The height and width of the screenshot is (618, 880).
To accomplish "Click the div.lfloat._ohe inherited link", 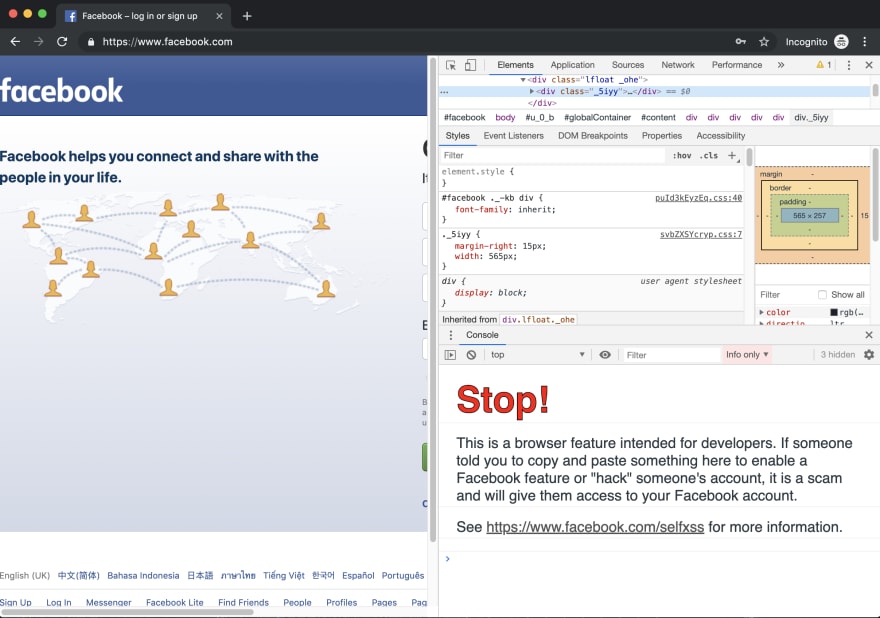I will coord(538,319).
